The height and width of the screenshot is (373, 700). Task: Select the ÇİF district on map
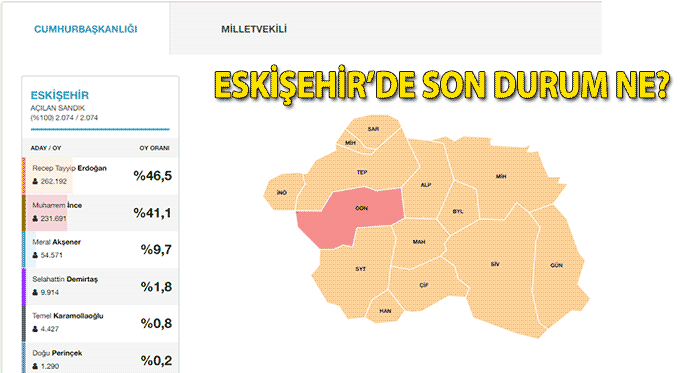(423, 285)
